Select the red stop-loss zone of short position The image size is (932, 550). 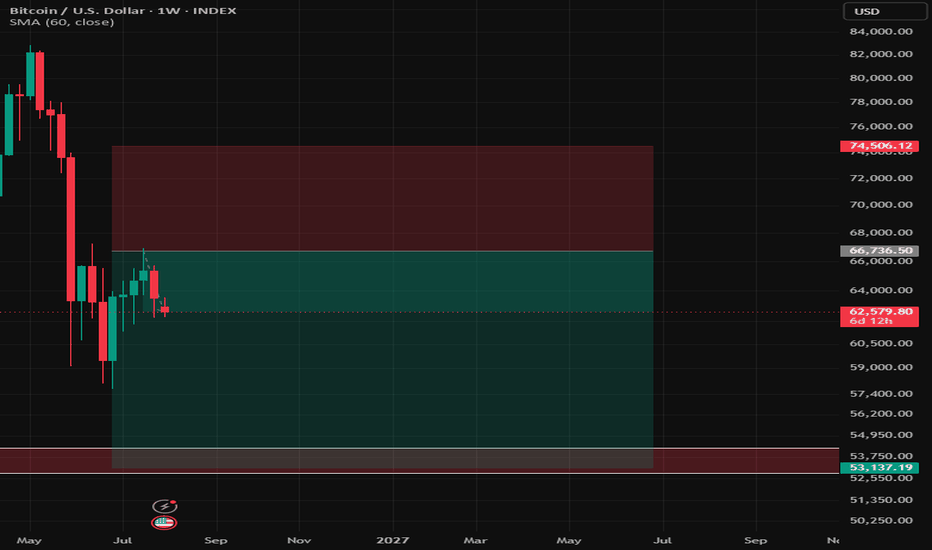[382, 198]
